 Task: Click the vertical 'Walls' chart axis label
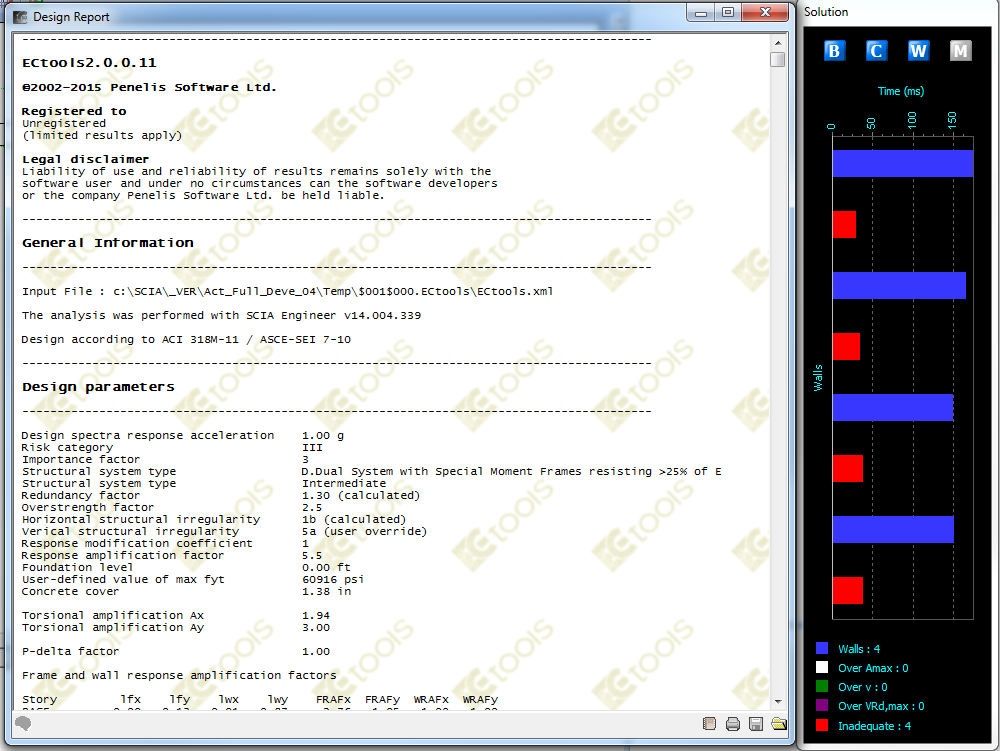pyautogui.click(x=818, y=378)
